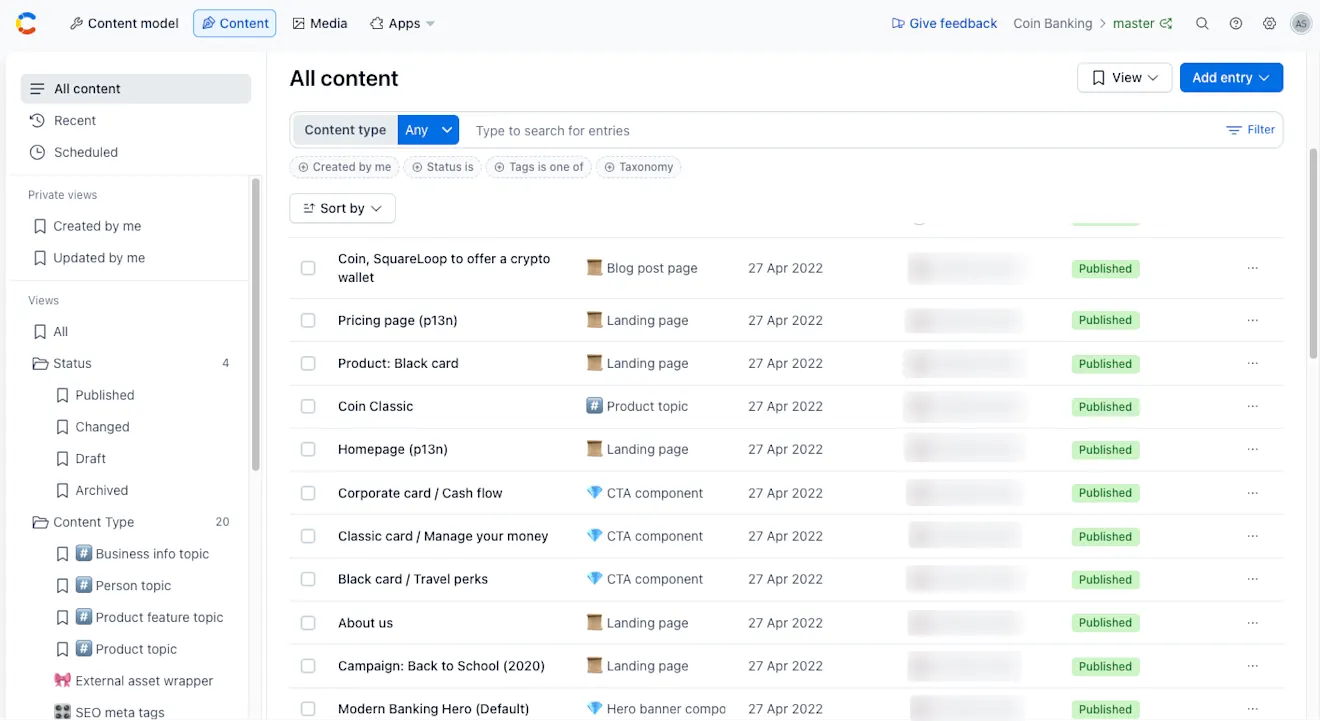The width and height of the screenshot is (1320, 721).
Task: Click the master branch environment icon
Action: point(1166,23)
